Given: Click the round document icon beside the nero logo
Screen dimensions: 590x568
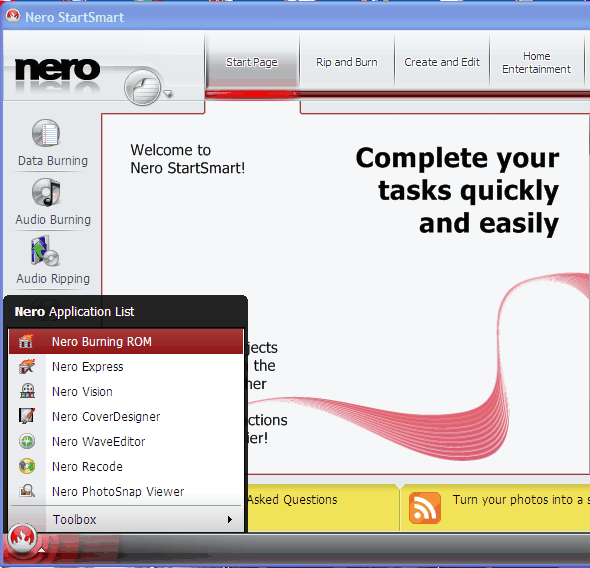Looking at the screenshot, I should tap(143, 87).
